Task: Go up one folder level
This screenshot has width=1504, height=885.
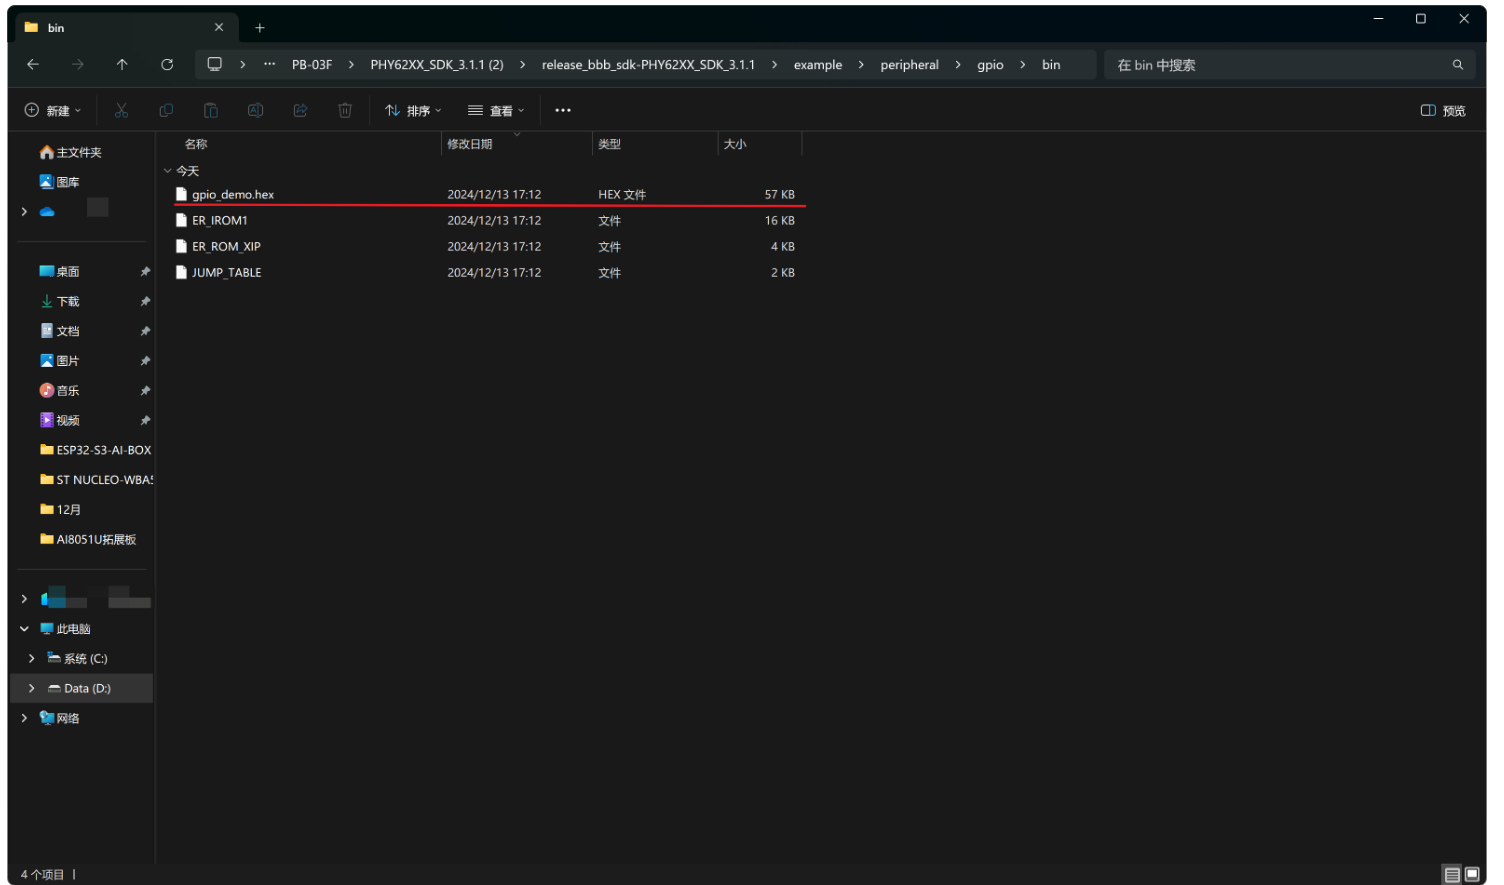Action: click(x=122, y=64)
